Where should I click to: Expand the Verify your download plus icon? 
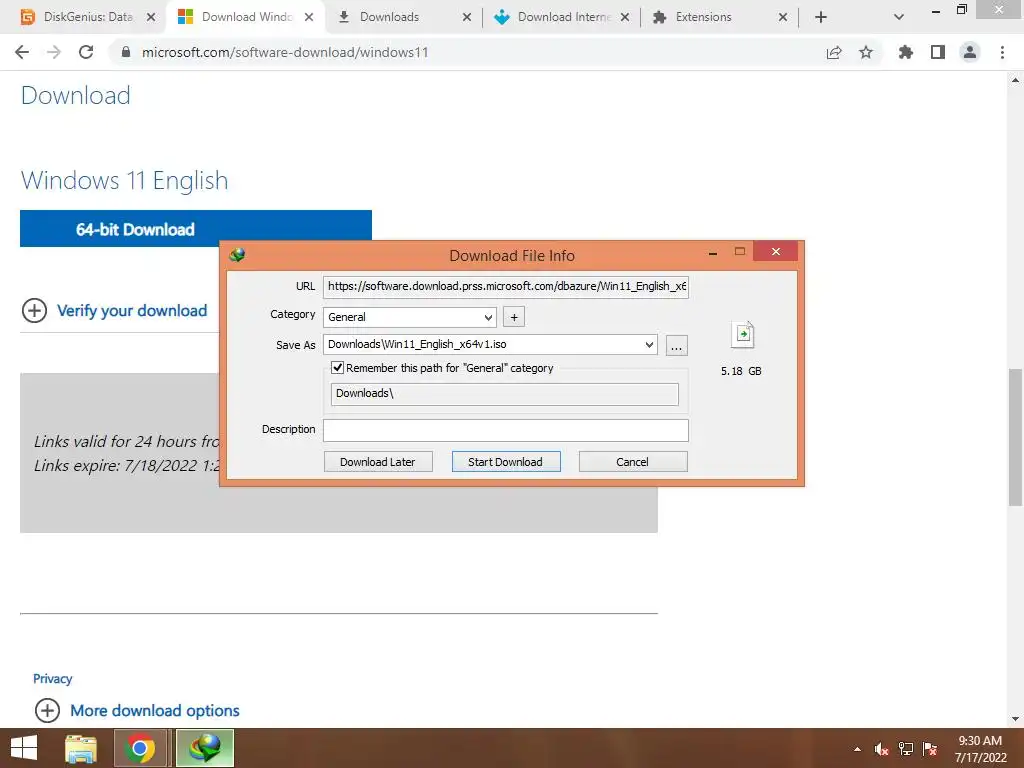point(35,311)
